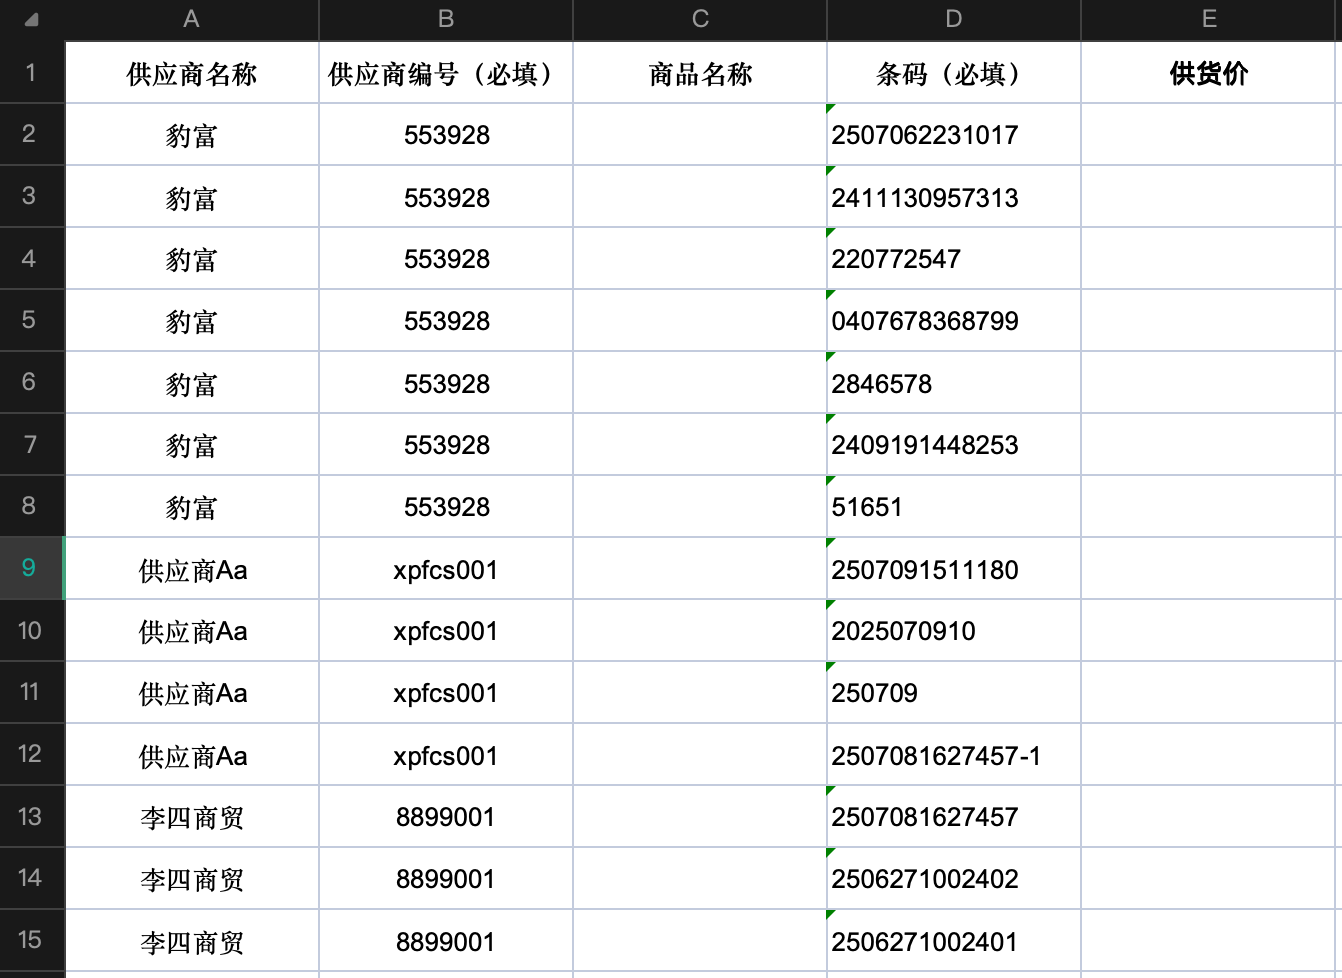Click the green indicator on barcode 250709

[830, 668]
